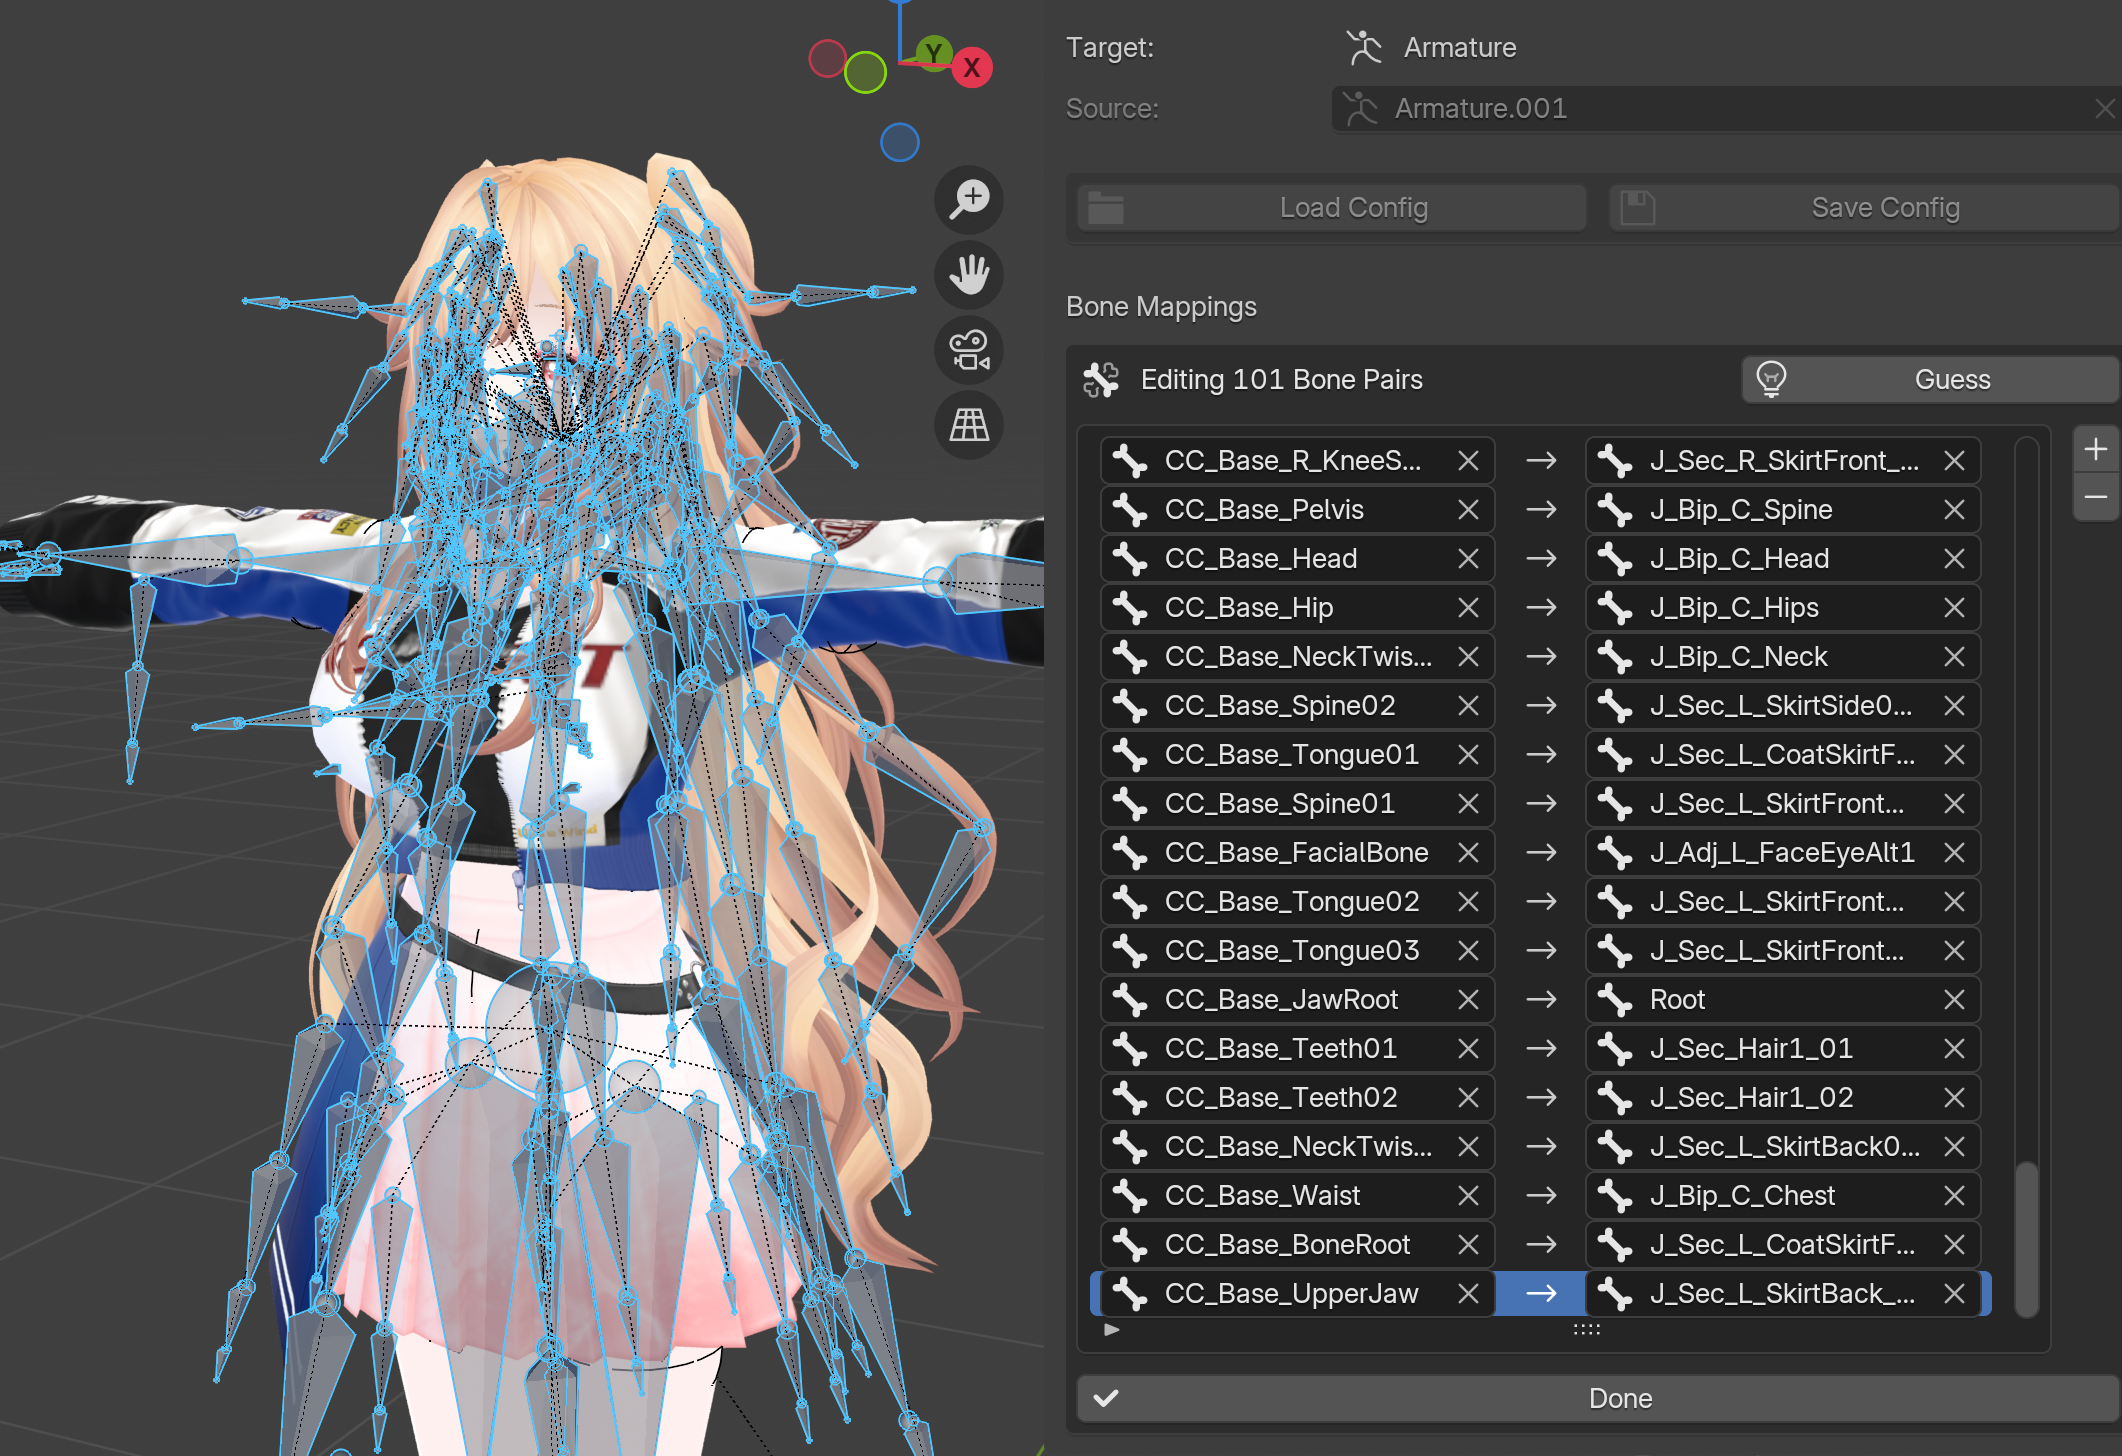Image resolution: width=2122 pixels, height=1456 pixels.
Task: Switch perspective/orthographic with grid icon
Action: coord(969,425)
